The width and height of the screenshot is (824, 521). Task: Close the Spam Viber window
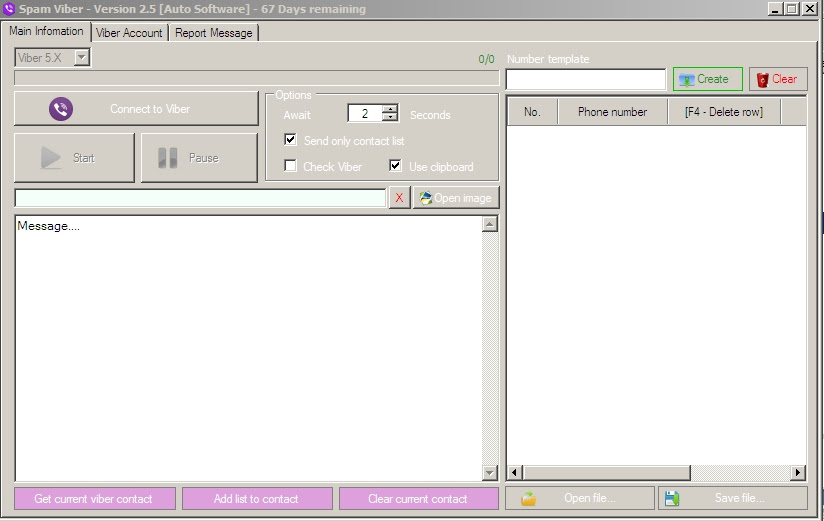click(x=809, y=8)
